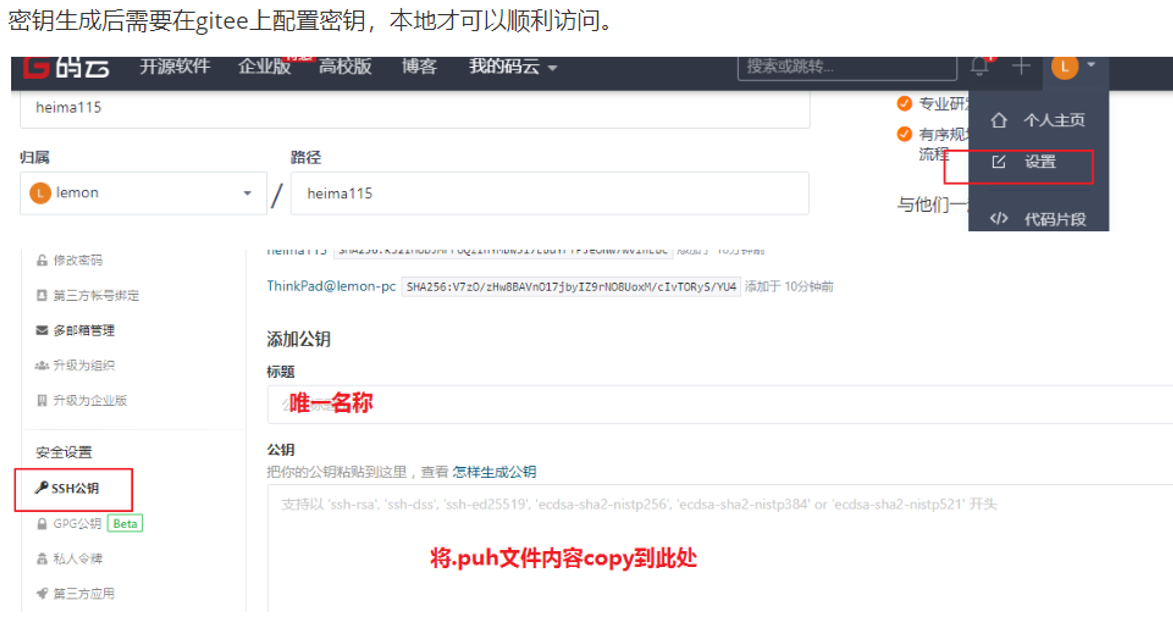
Task: Select 代码片段 from the user menu
Action: (1055, 219)
